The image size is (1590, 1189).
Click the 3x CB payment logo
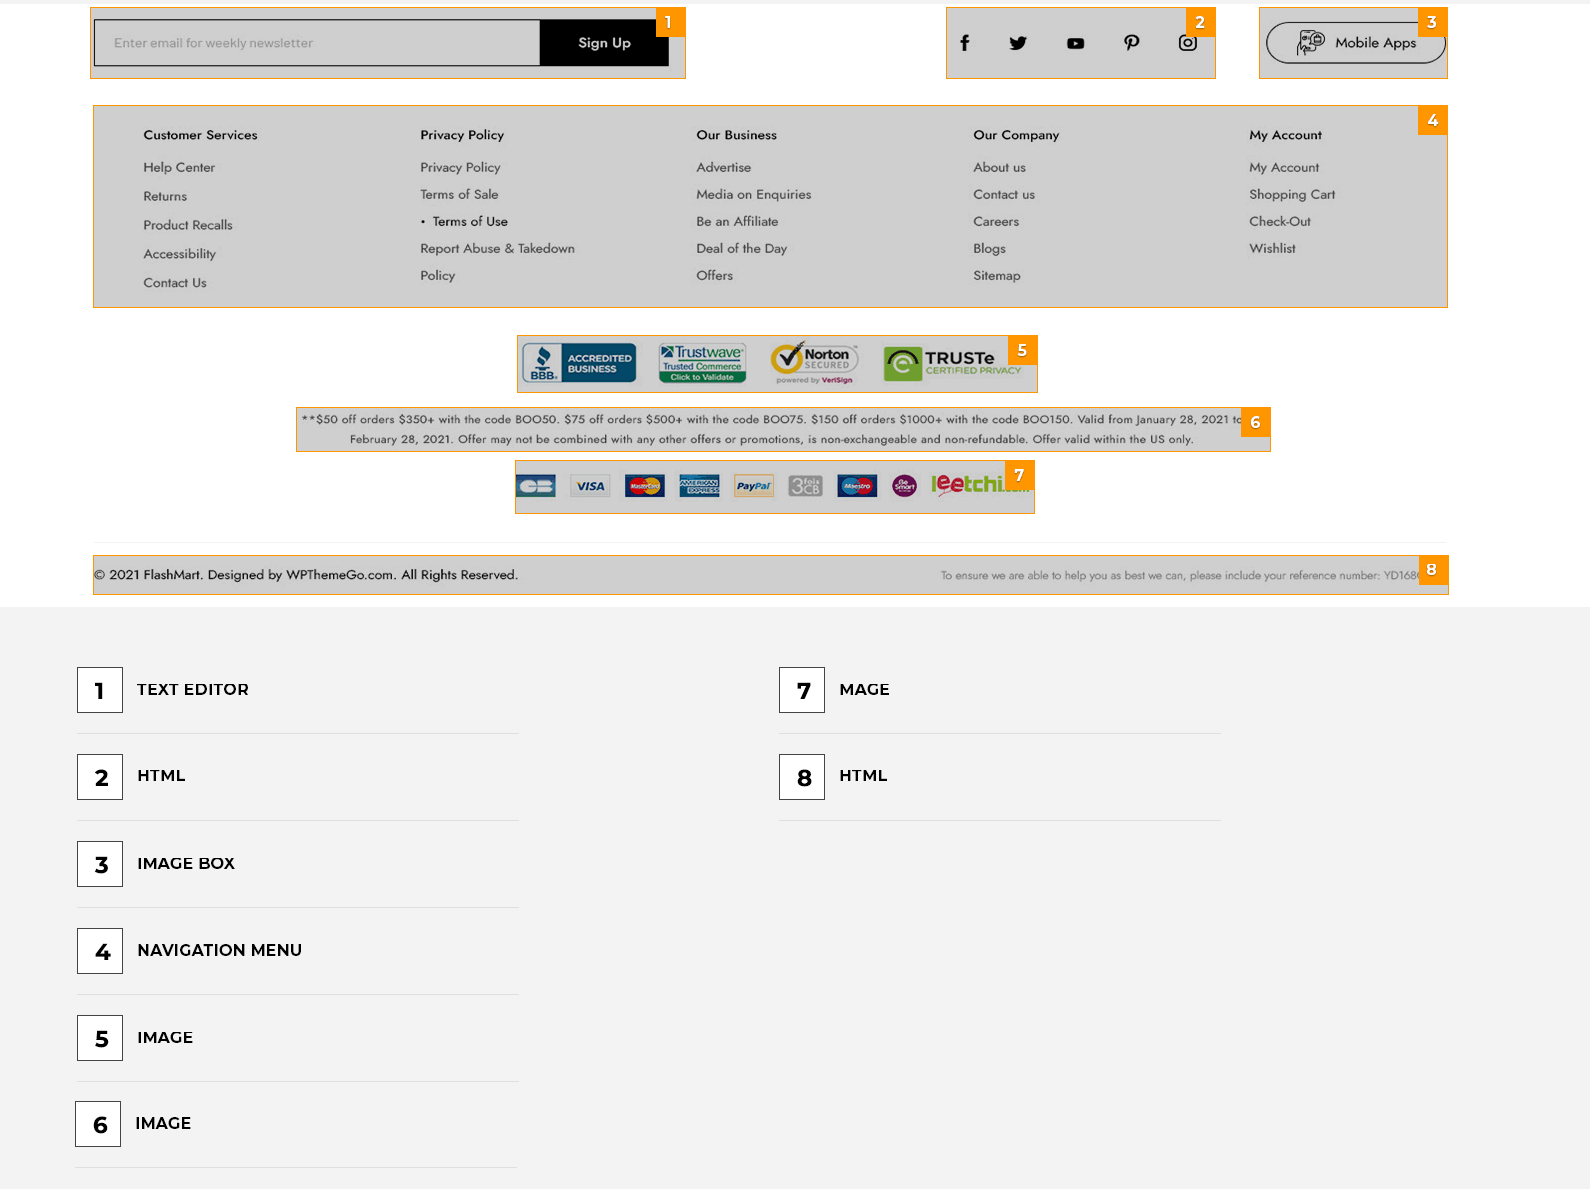point(805,486)
